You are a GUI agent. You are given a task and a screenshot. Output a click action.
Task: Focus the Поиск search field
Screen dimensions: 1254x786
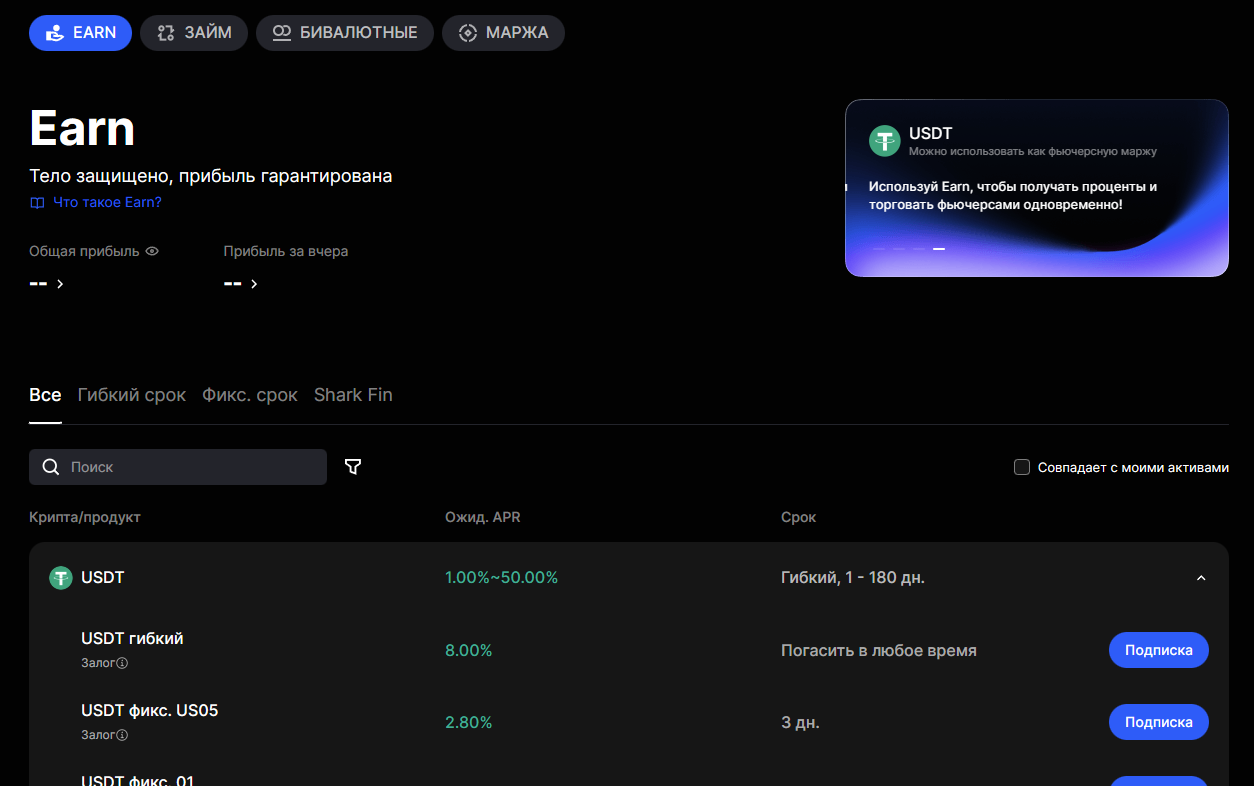click(178, 467)
